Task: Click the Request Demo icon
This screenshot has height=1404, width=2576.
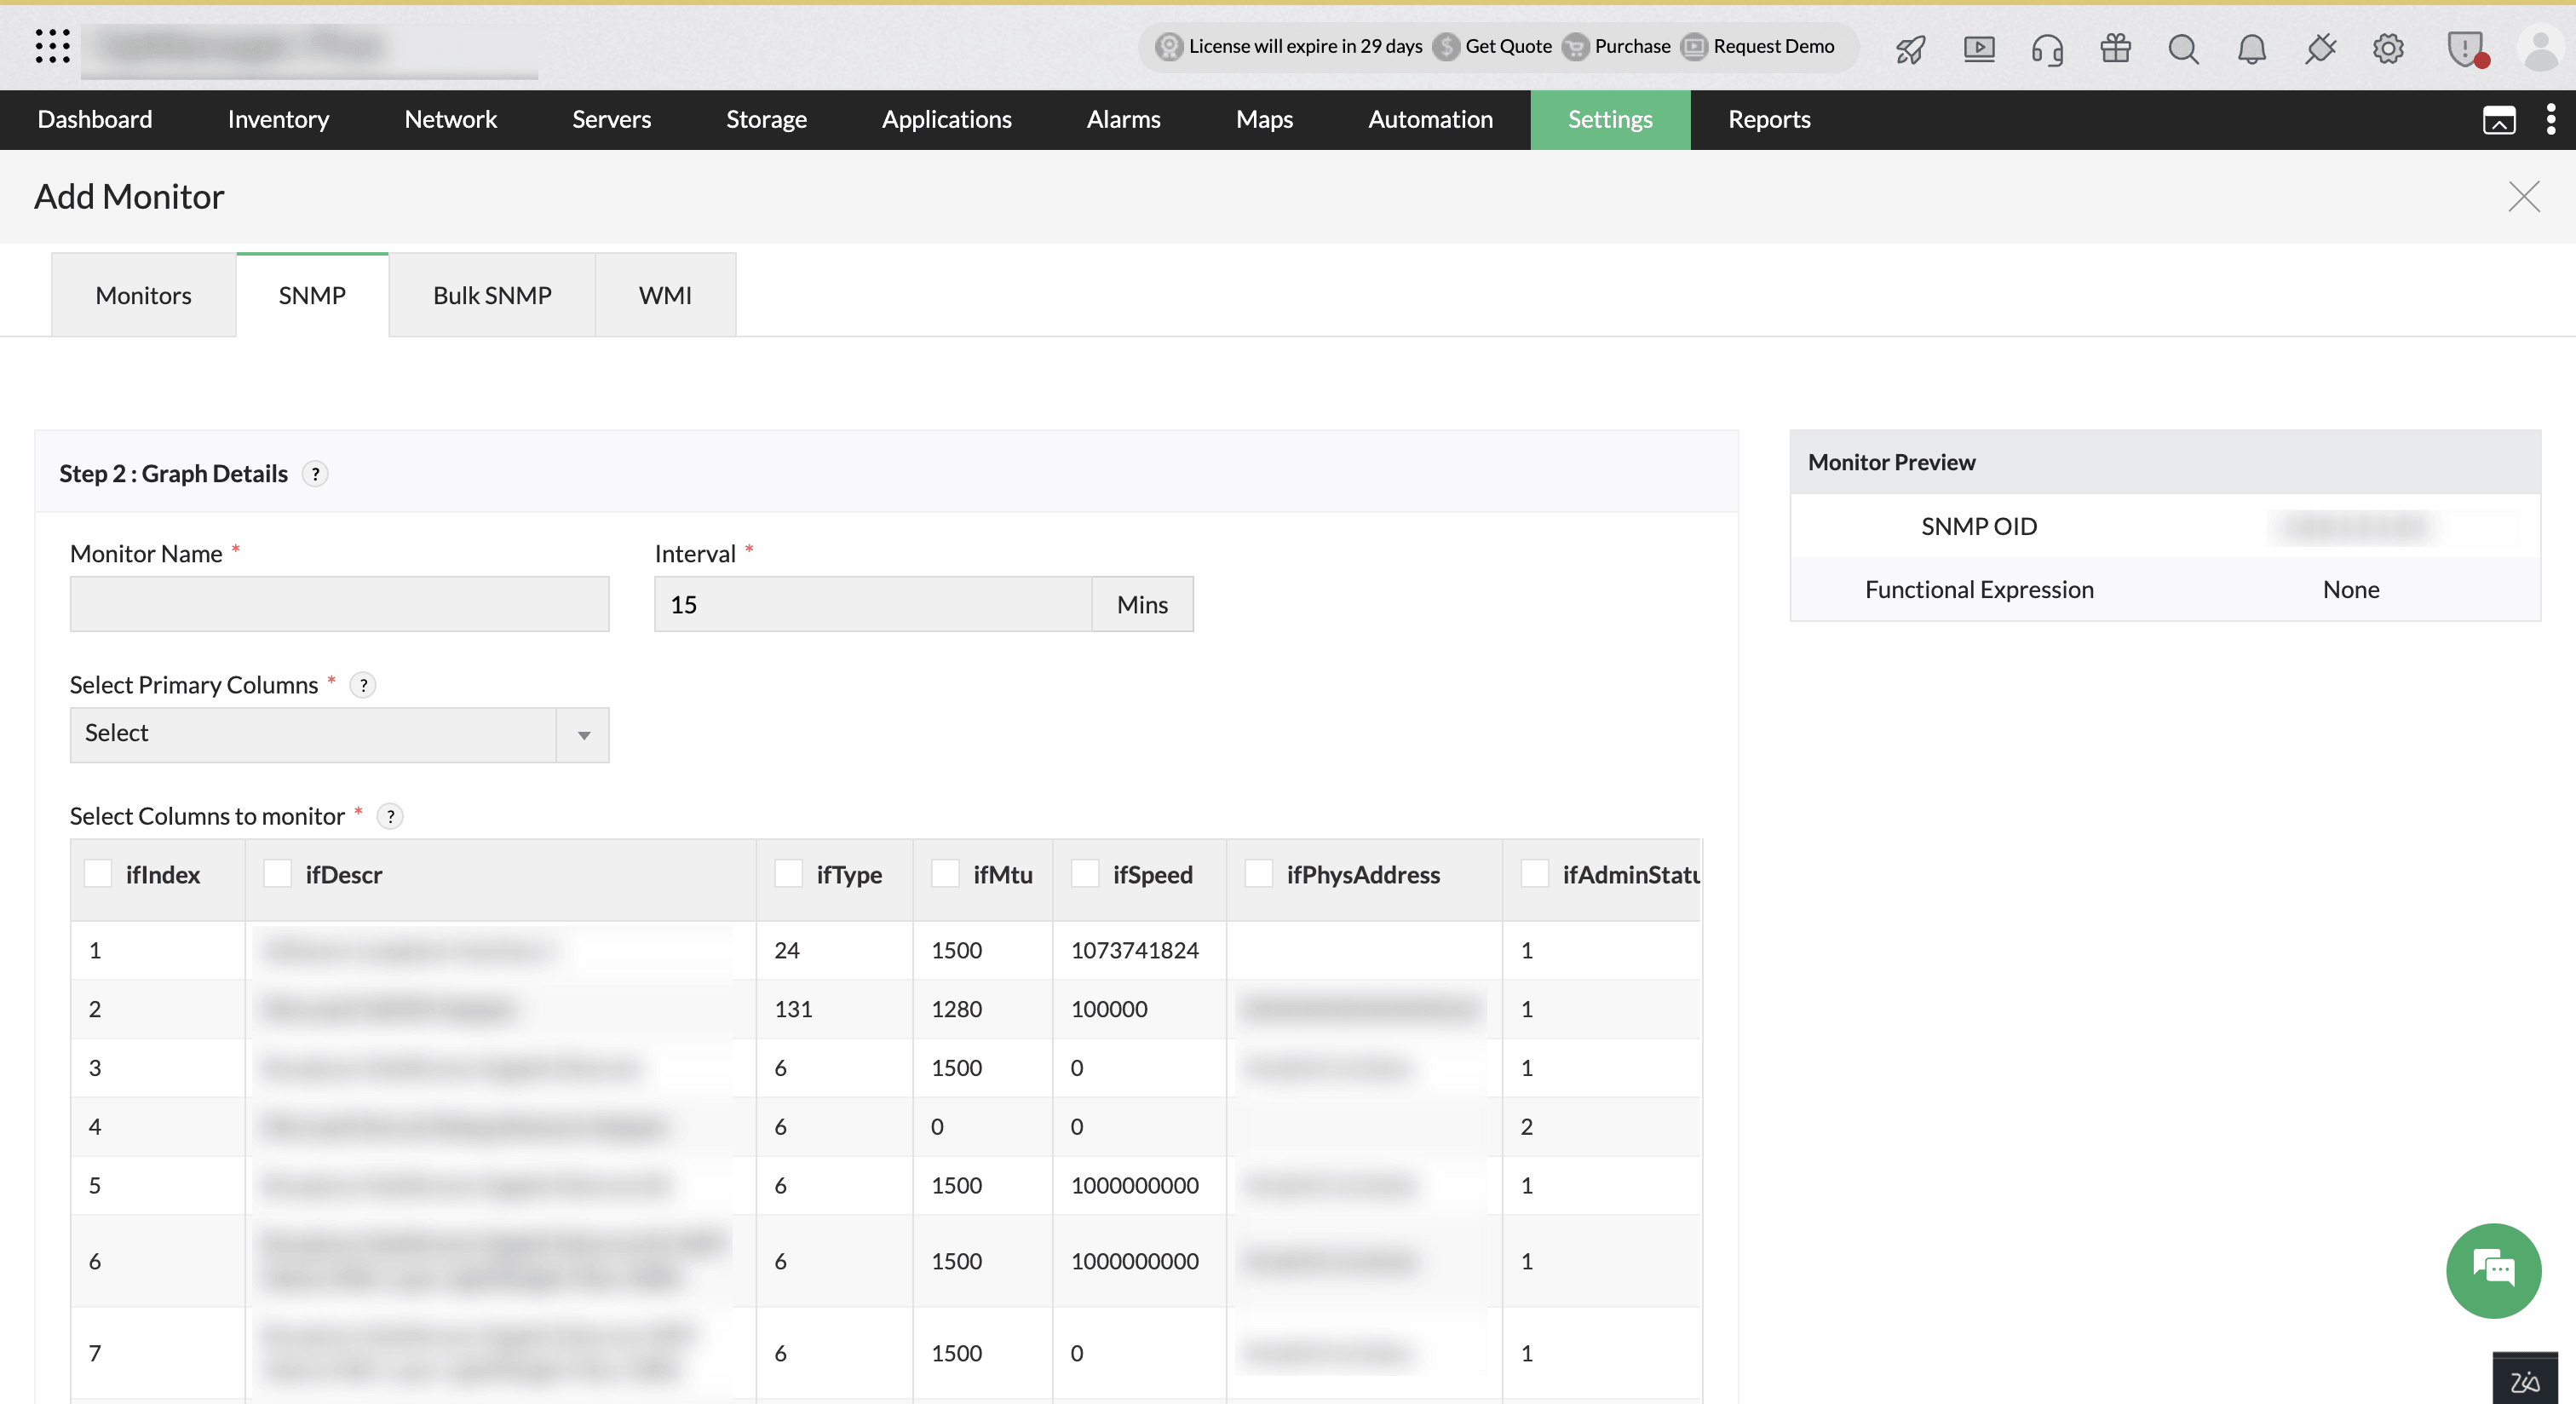Action: pyautogui.click(x=1693, y=46)
